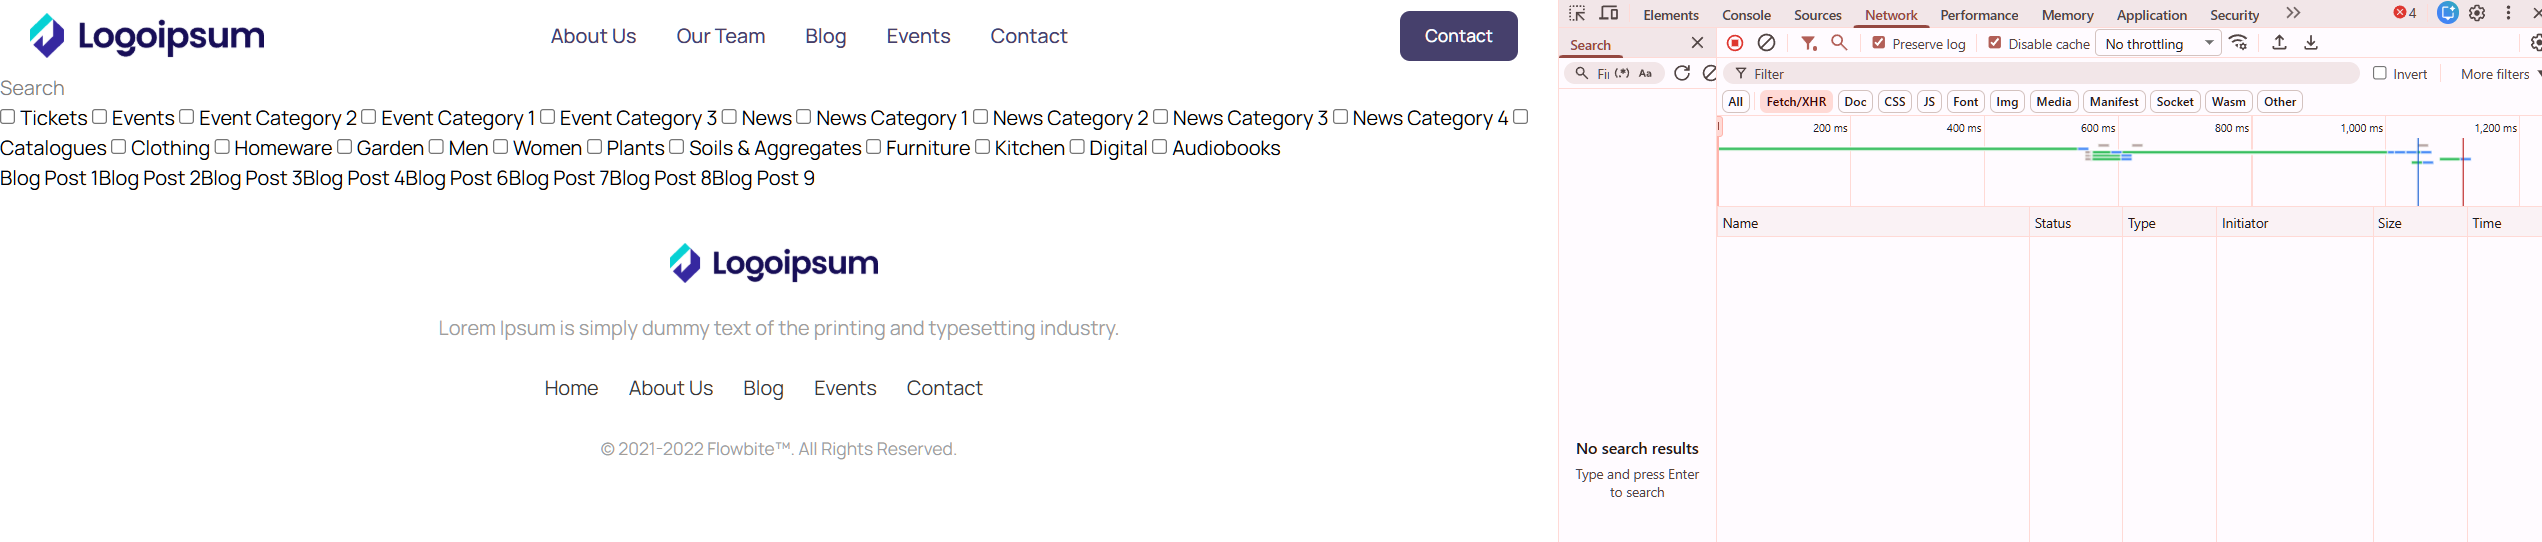Screen dimensions: 2542x542
Task: Switch to the Console tab
Action: click(x=1746, y=15)
